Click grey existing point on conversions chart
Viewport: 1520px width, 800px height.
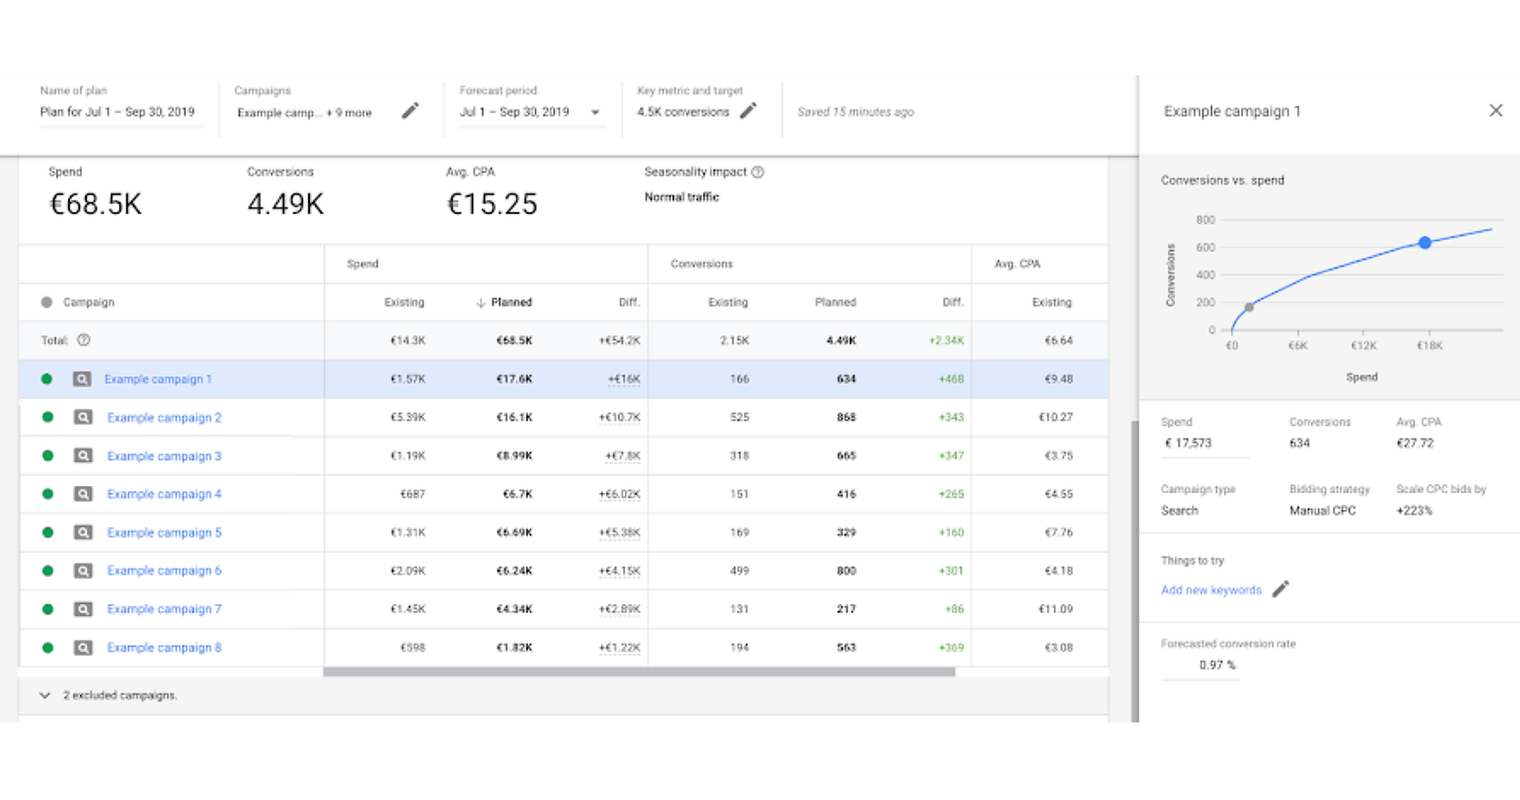(1249, 307)
